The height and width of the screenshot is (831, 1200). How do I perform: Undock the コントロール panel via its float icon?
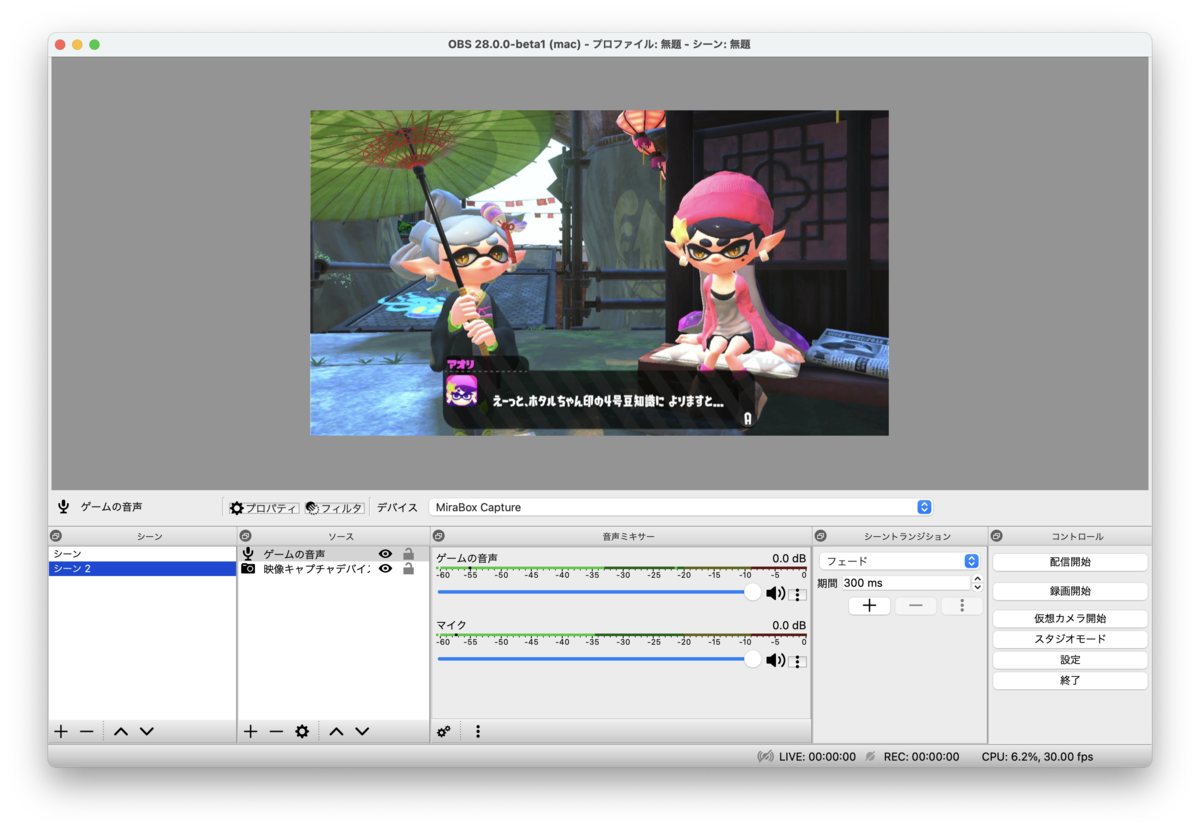[x=997, y=537]
